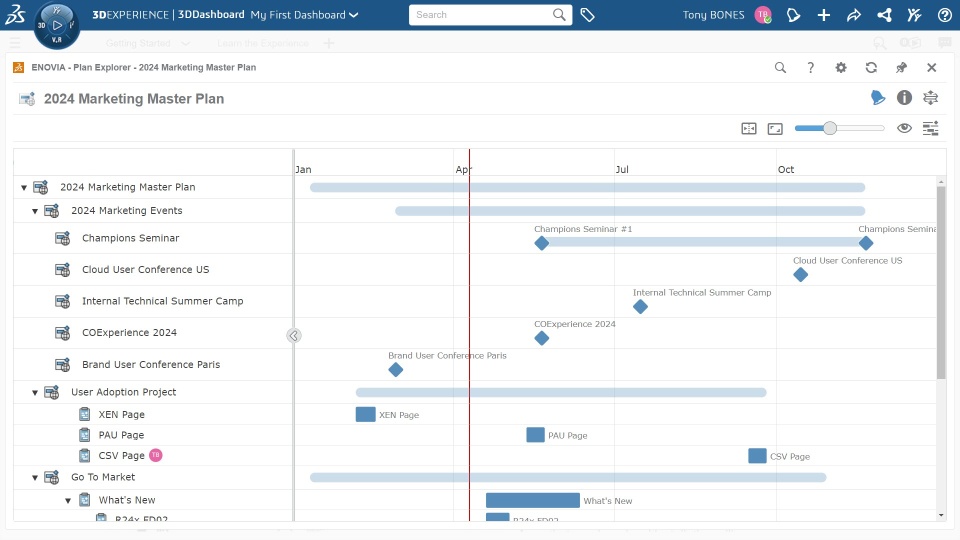Click the PAU Page task bar
This screenshot has height=540, width=960.
(x=535, y=435)
